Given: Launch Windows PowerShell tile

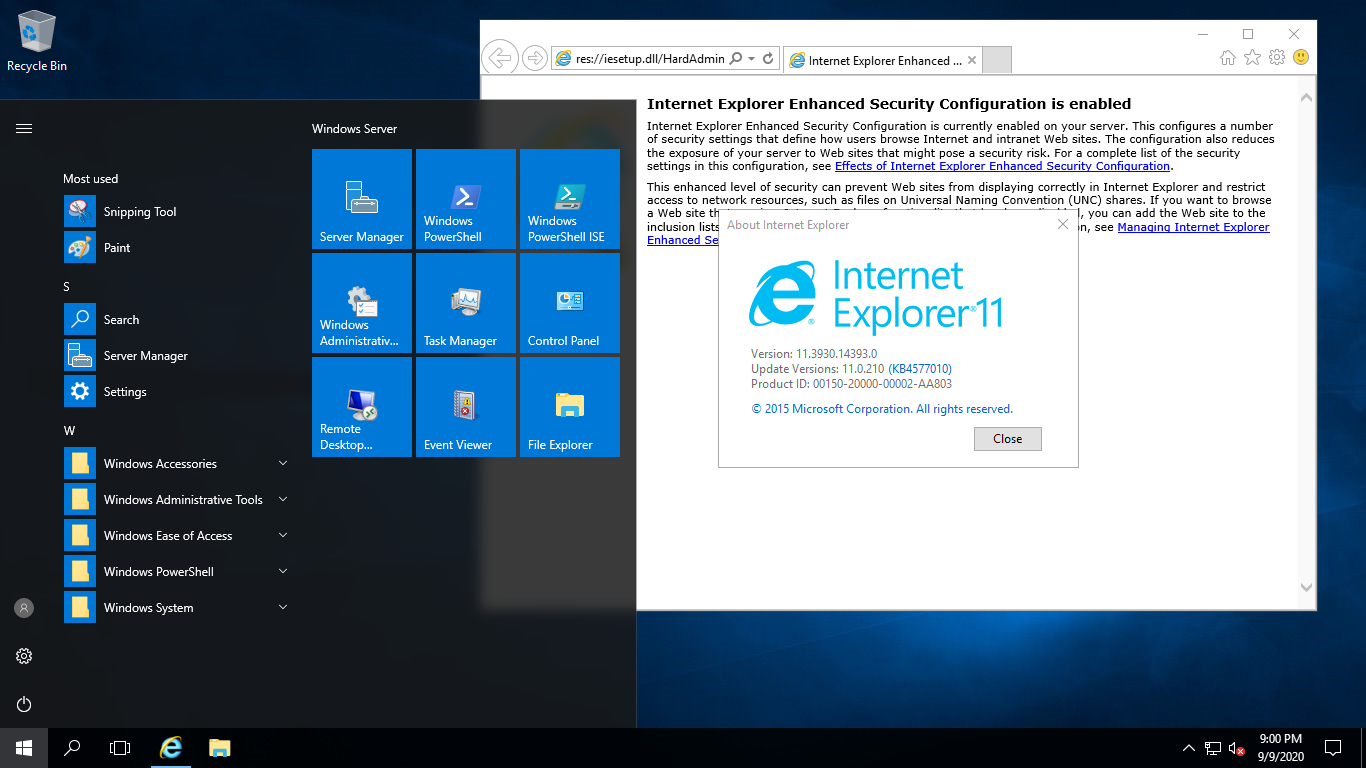Looking at the screenshot, I should pos(466,199).
